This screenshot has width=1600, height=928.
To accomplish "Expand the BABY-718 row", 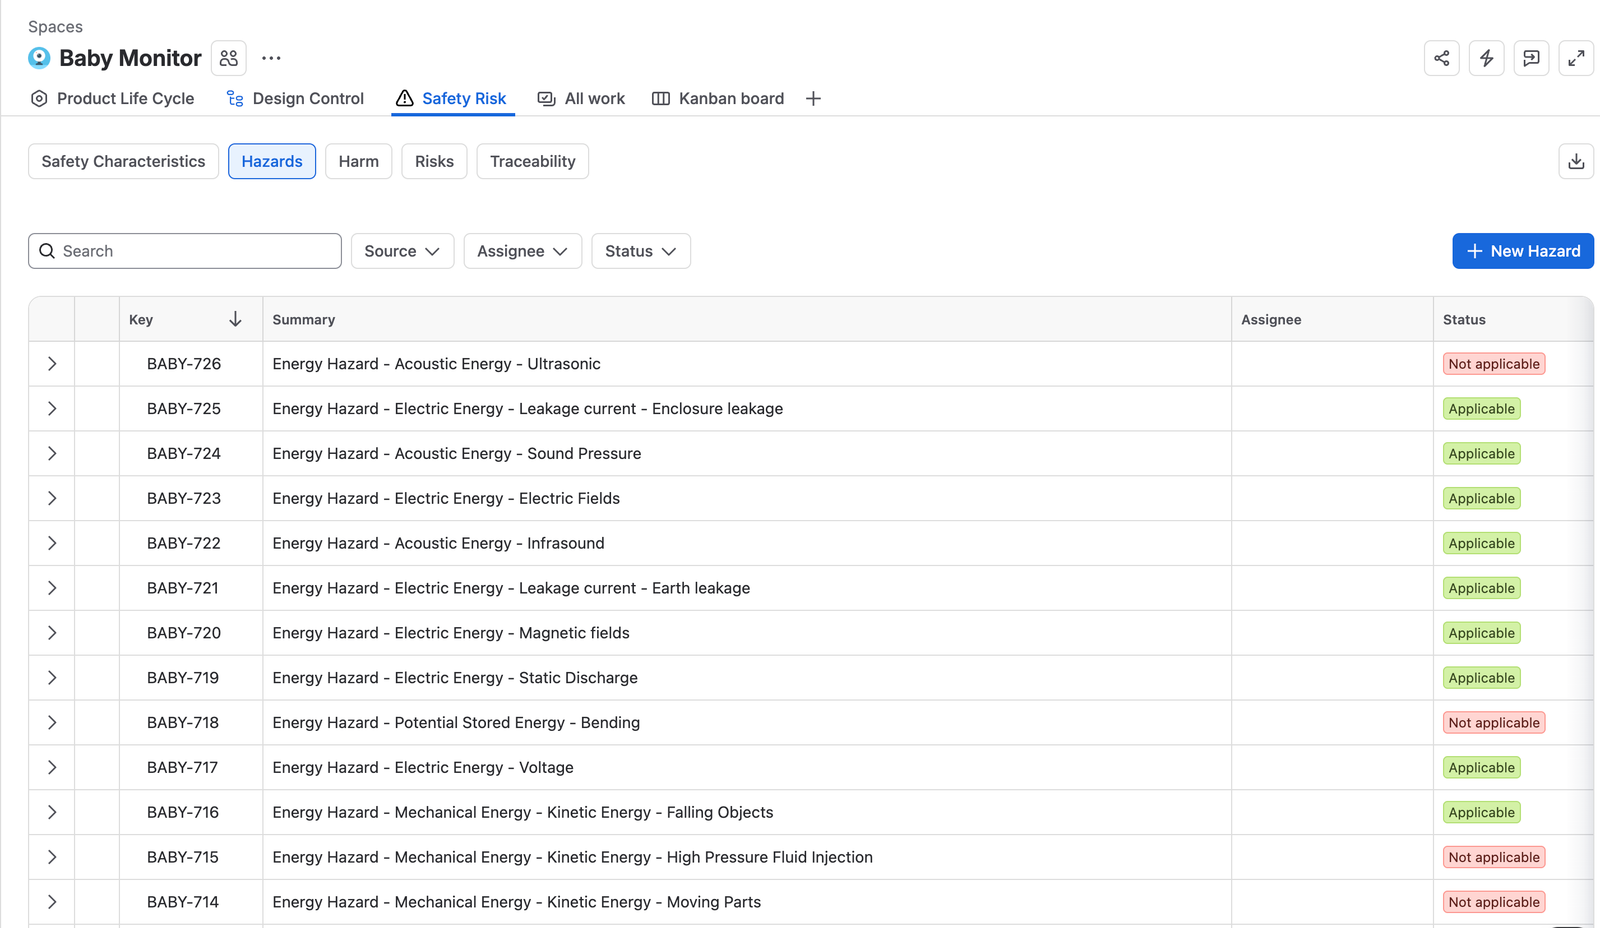I will tap(52, 723).
